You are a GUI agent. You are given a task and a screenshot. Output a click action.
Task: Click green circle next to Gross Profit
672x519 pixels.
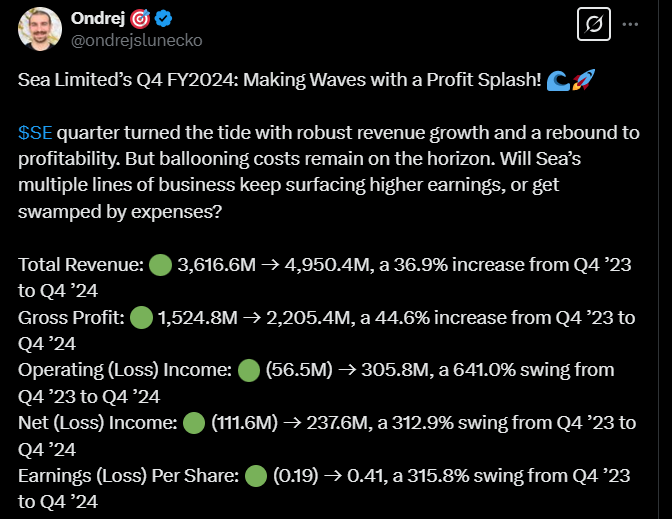[x=142, y=318]
